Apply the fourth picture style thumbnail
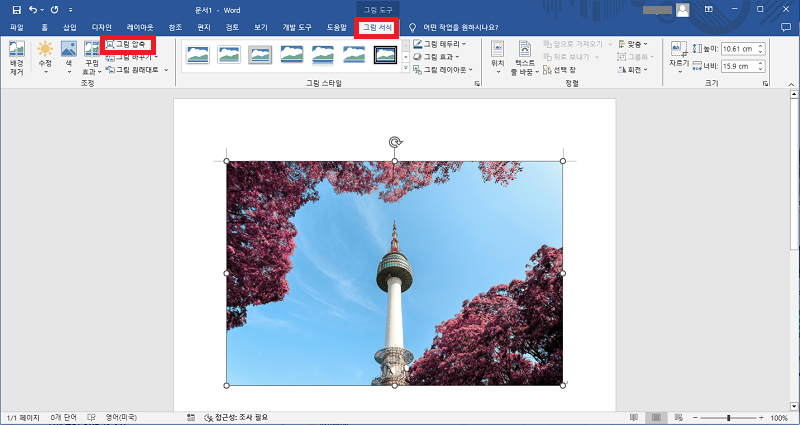This screenshot has width=800, height=425. [x=291, y=54]
